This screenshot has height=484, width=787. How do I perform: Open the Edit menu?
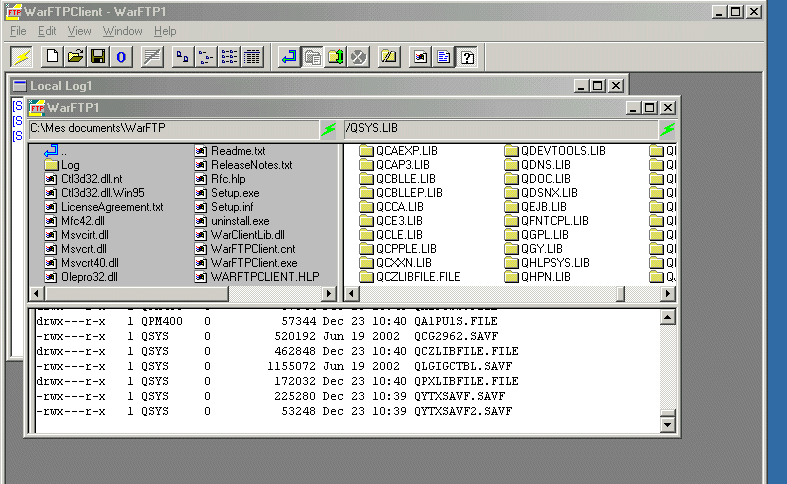tap(47, 31)
